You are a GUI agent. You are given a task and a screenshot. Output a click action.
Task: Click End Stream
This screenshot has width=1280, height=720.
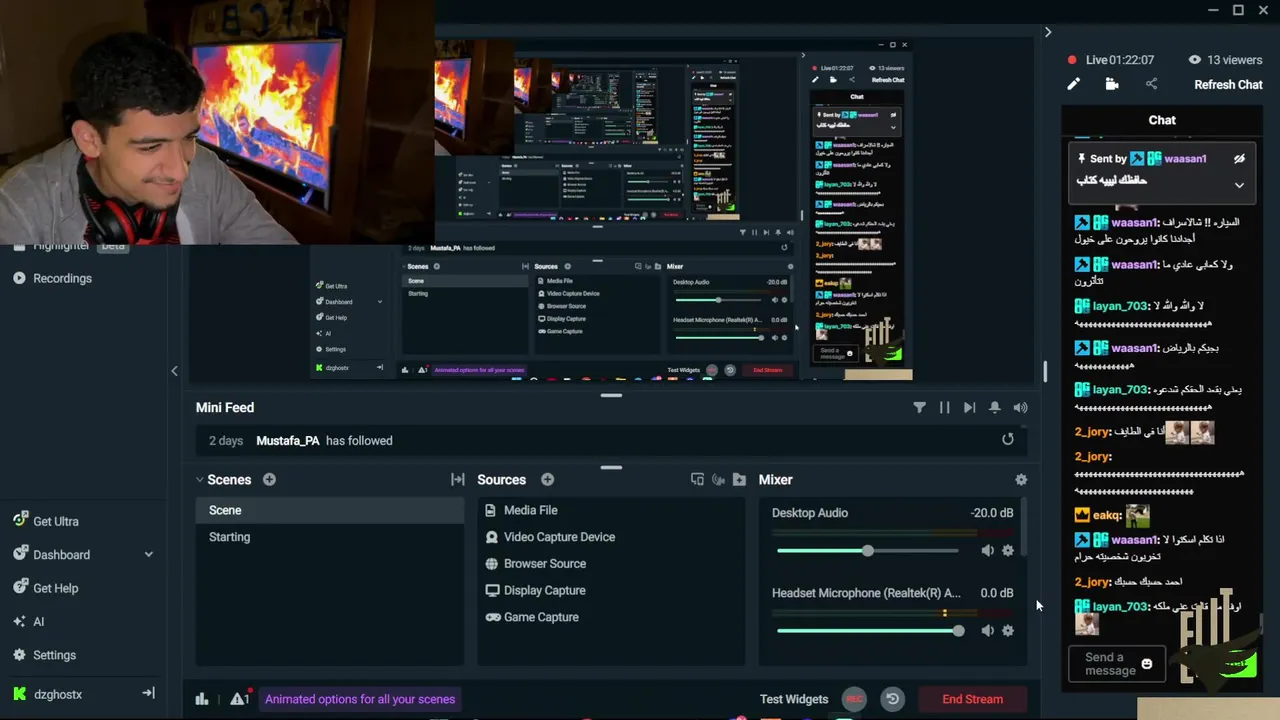click(x=972, y=699)
